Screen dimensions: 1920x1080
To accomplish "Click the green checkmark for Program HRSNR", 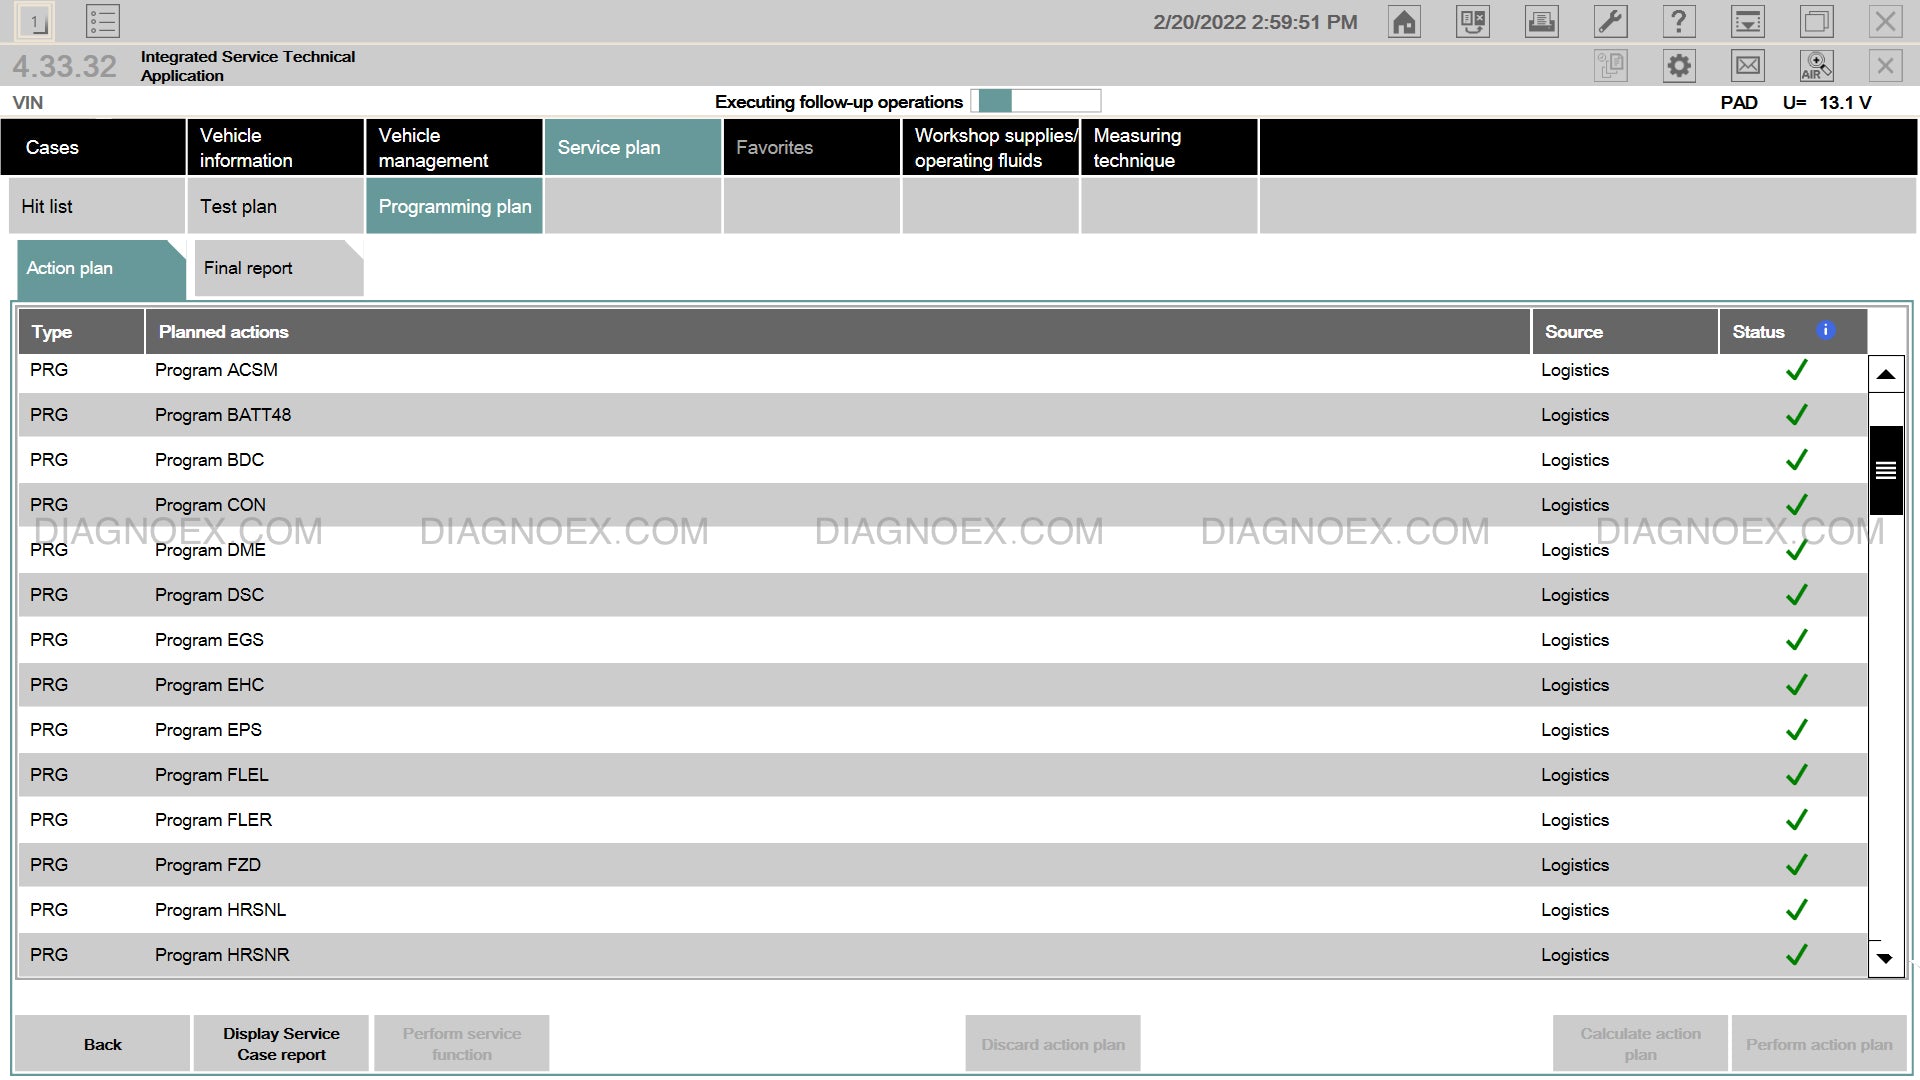I will click(x=1796, y=955).
